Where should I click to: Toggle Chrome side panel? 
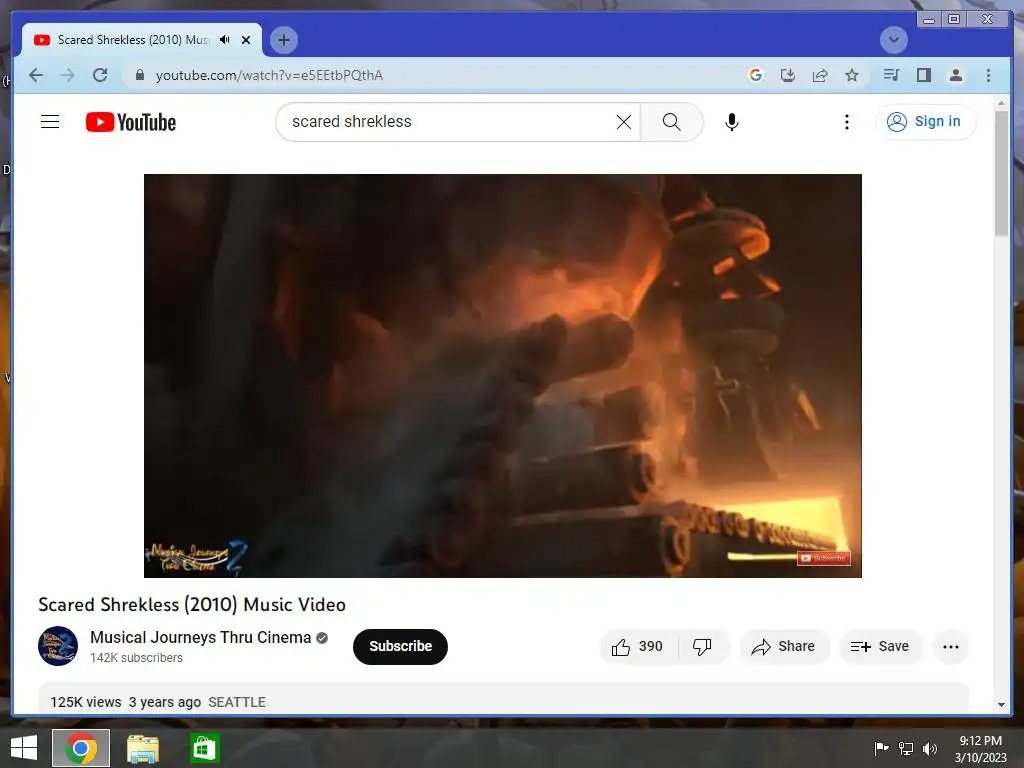pyautogui.click(x=923, y=75)
